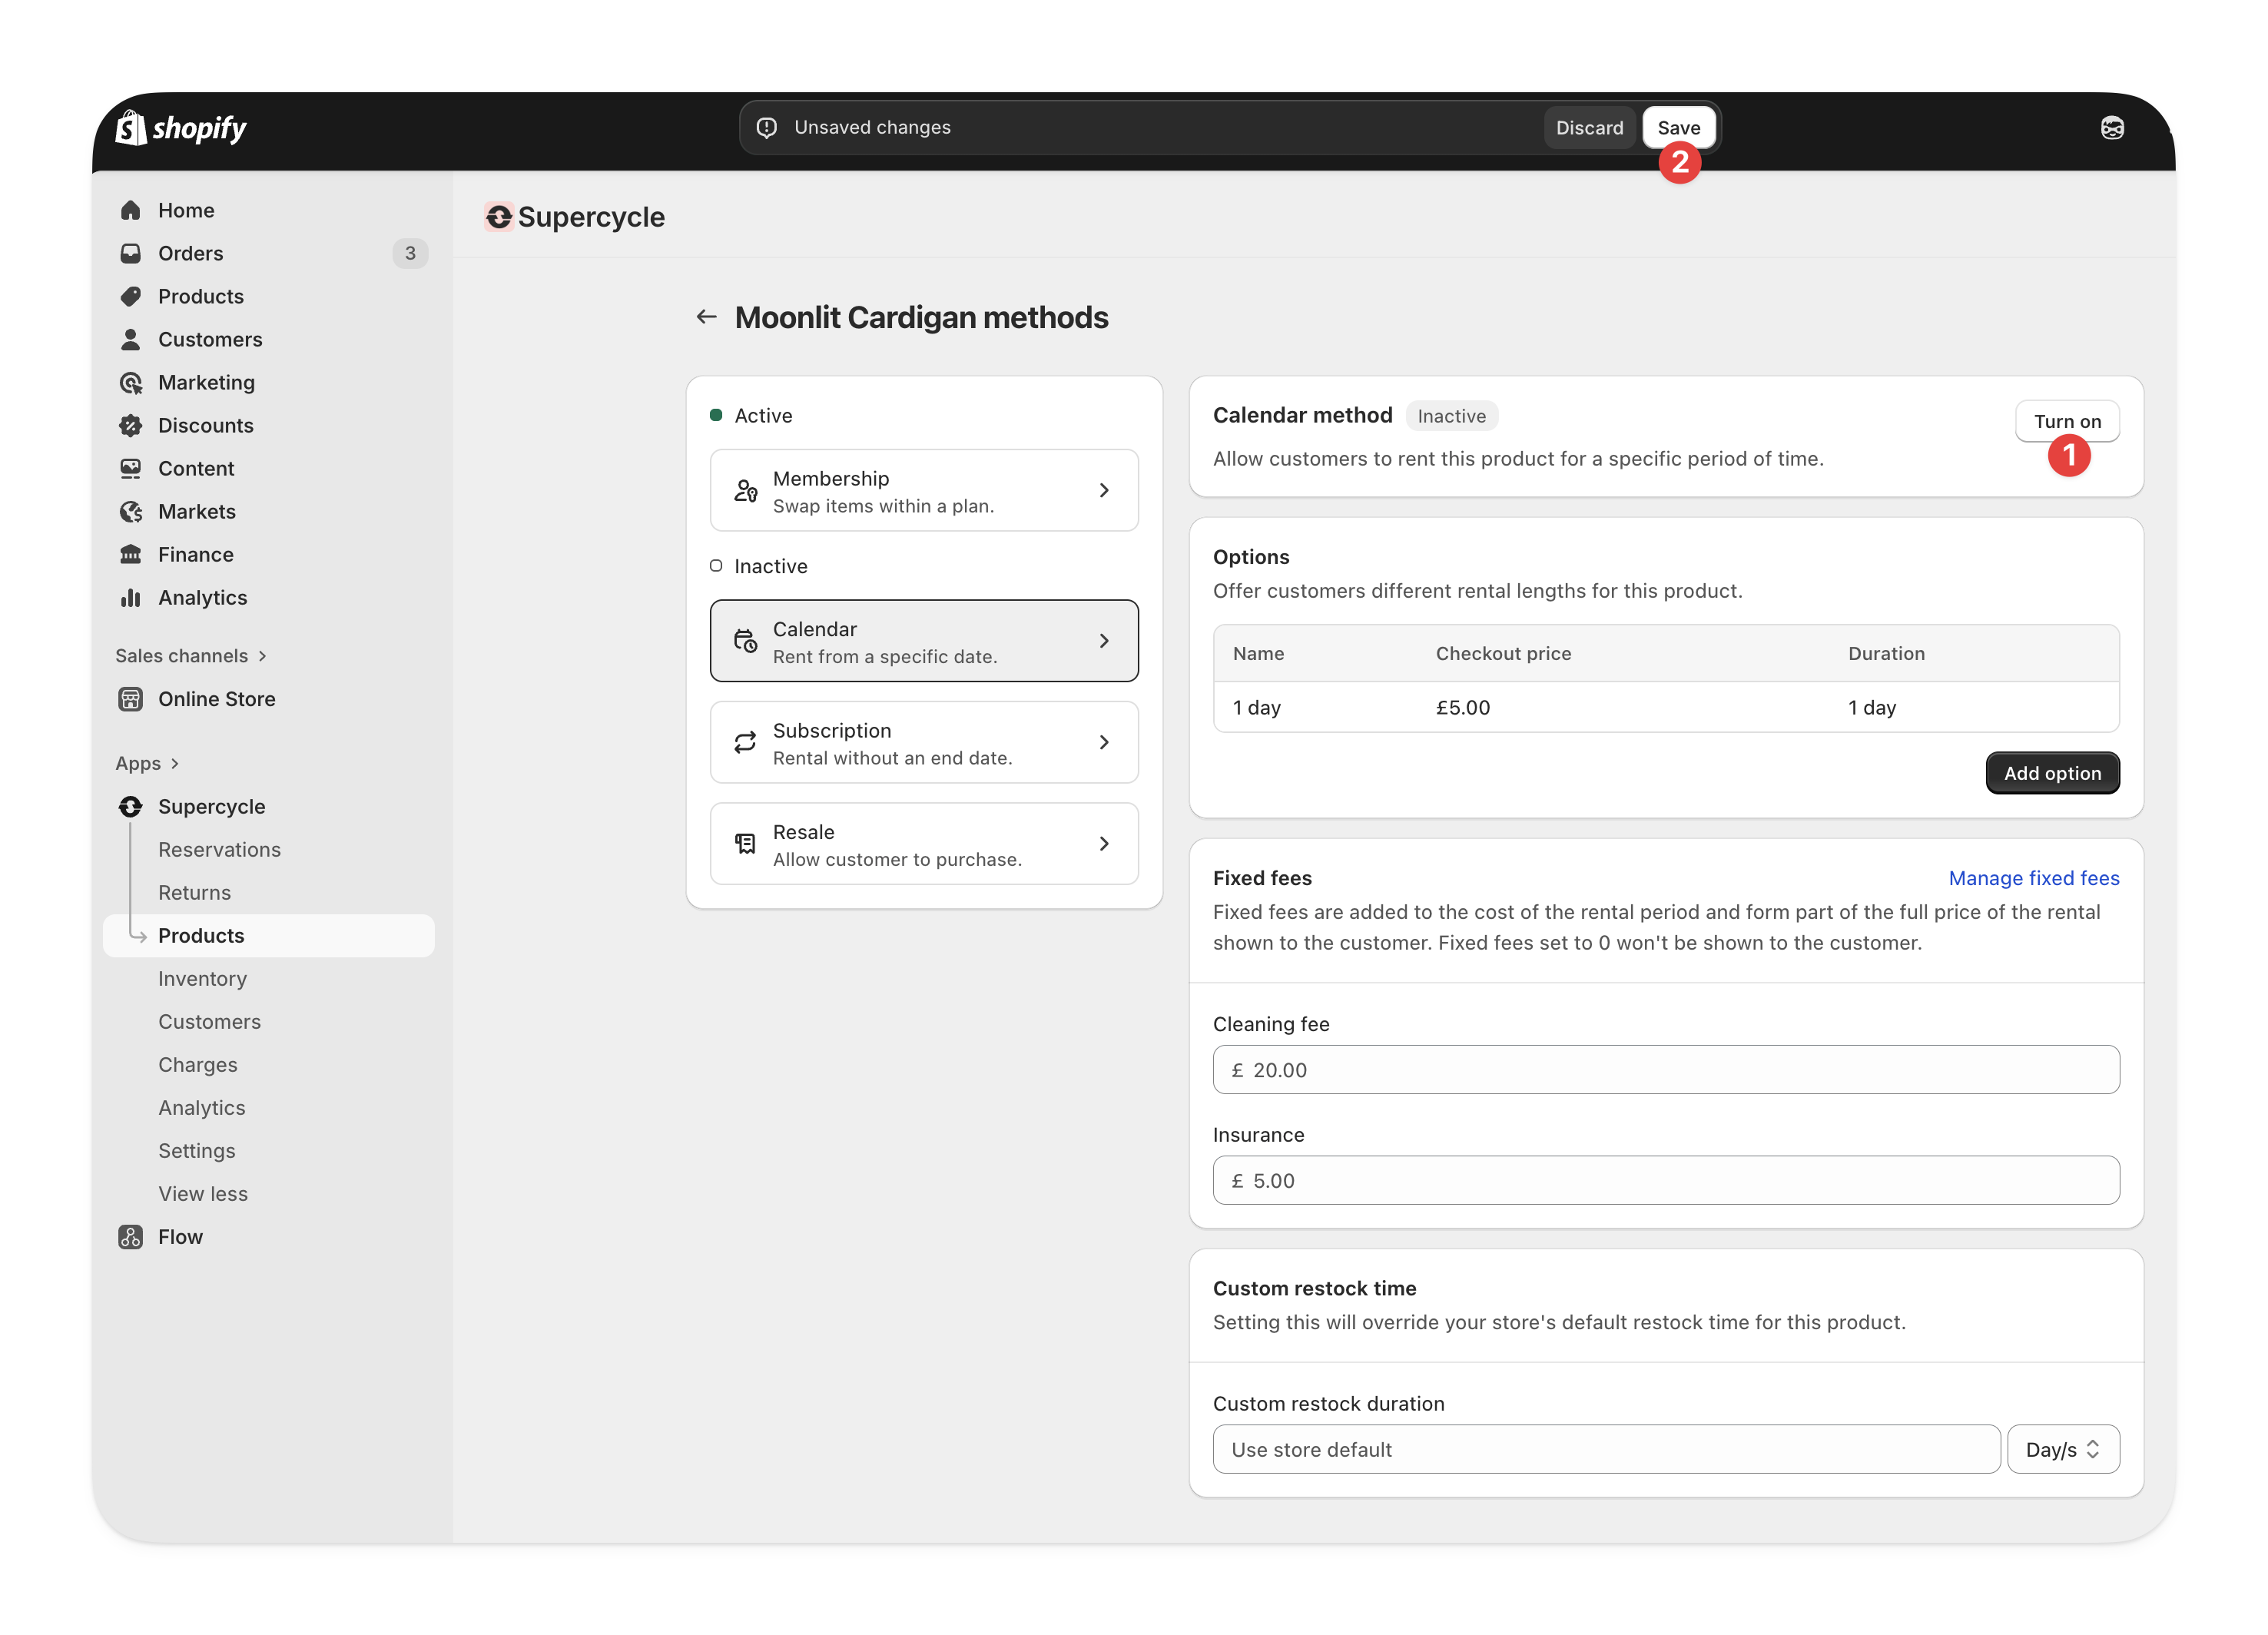Expand the Apps section chevron
Image resolution: width=2268 pixels, height=1635 pixels.
[x=175, y=763]
